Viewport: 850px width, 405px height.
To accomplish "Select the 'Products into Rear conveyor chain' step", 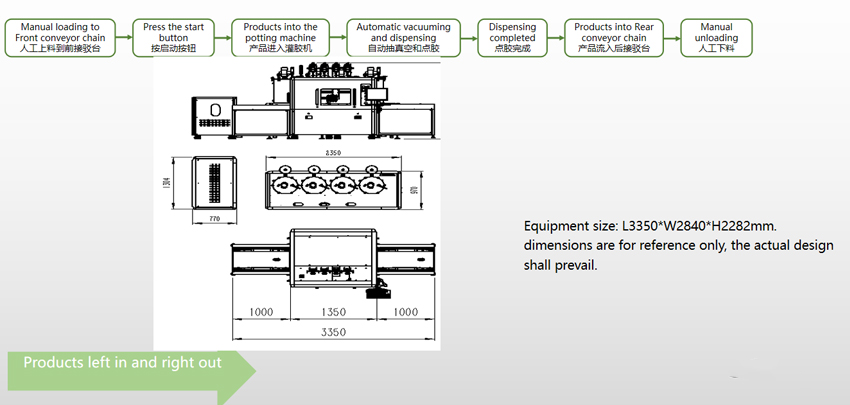I will 614,38.
